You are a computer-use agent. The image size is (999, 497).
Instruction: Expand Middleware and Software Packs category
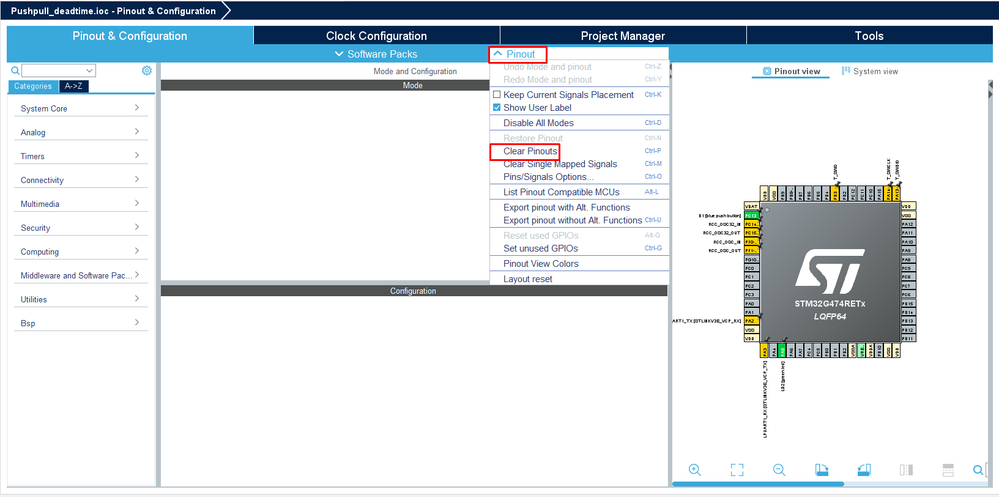[x=80, y=275]
